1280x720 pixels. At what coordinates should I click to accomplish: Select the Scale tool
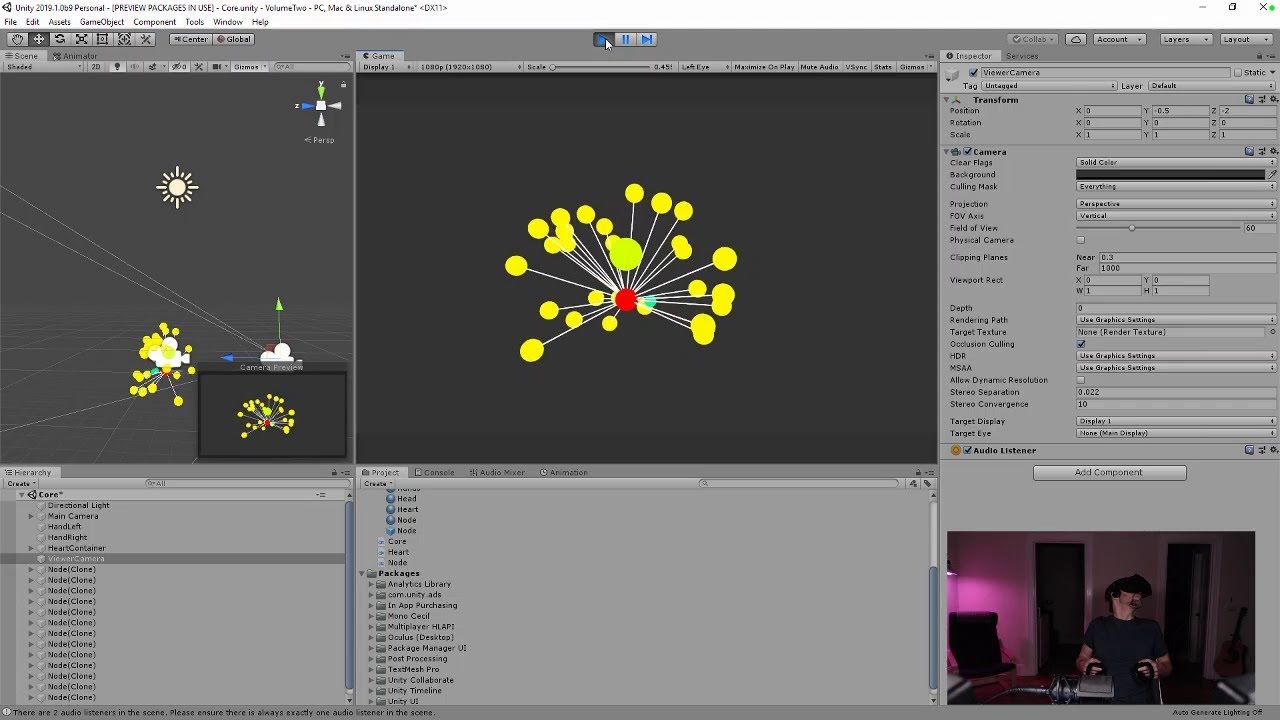(81, 39)
